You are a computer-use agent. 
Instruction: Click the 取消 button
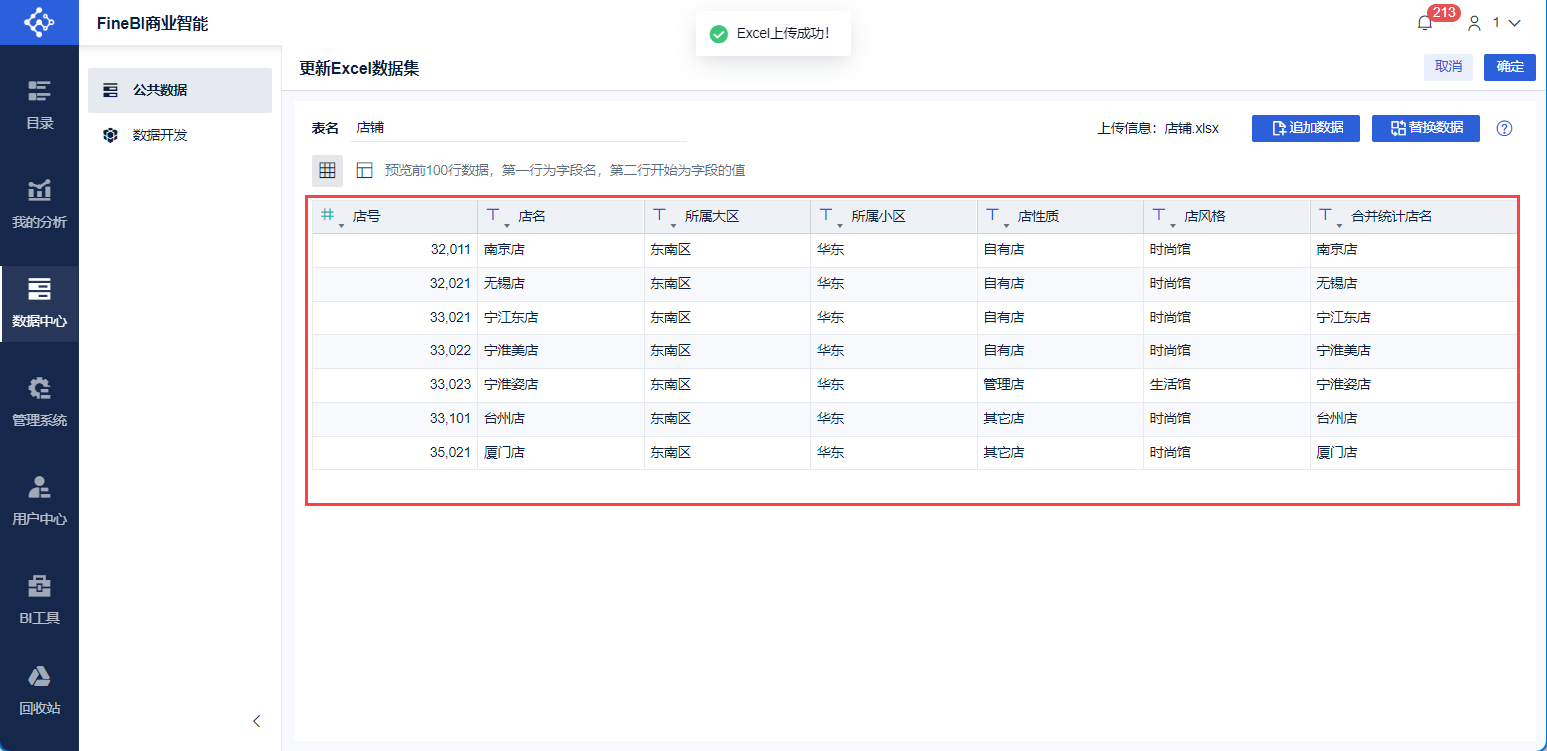click(1448, 67)
